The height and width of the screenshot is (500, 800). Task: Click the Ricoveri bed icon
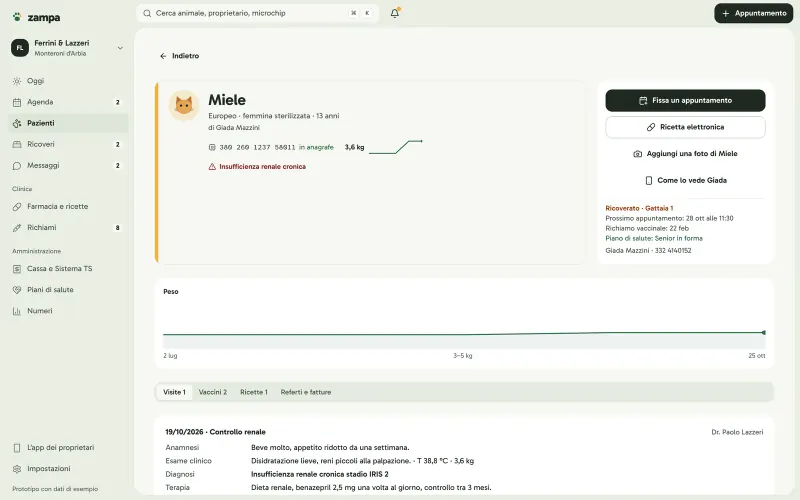pos(17,144)
